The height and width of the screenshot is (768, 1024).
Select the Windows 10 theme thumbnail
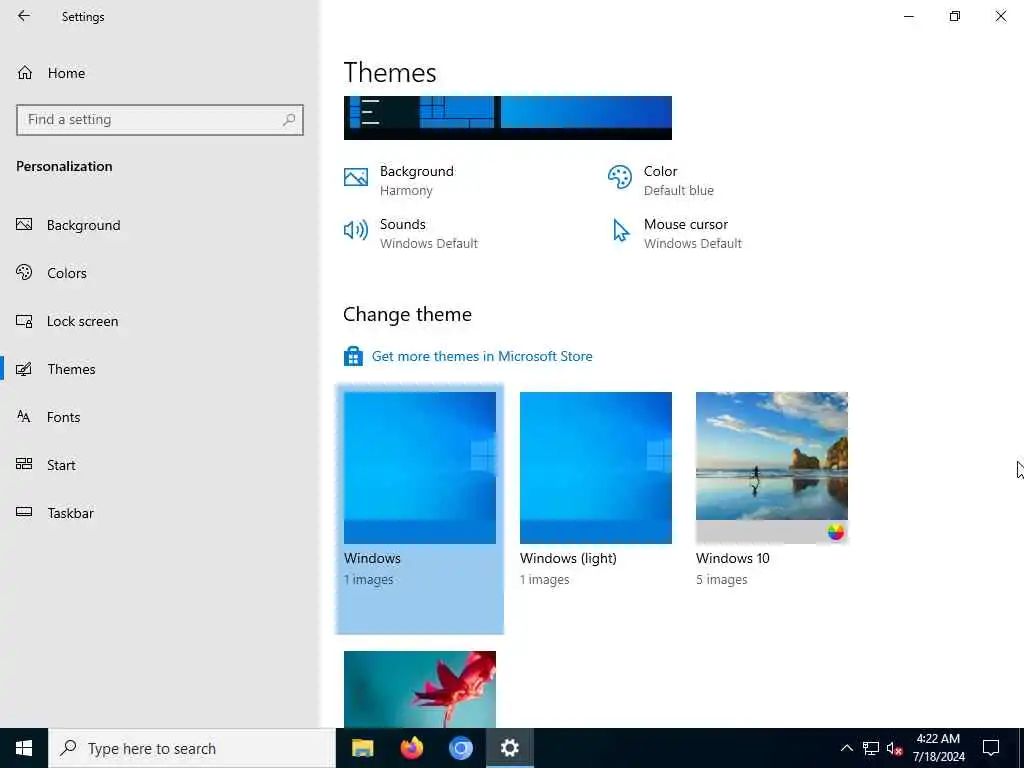(772, 468)
